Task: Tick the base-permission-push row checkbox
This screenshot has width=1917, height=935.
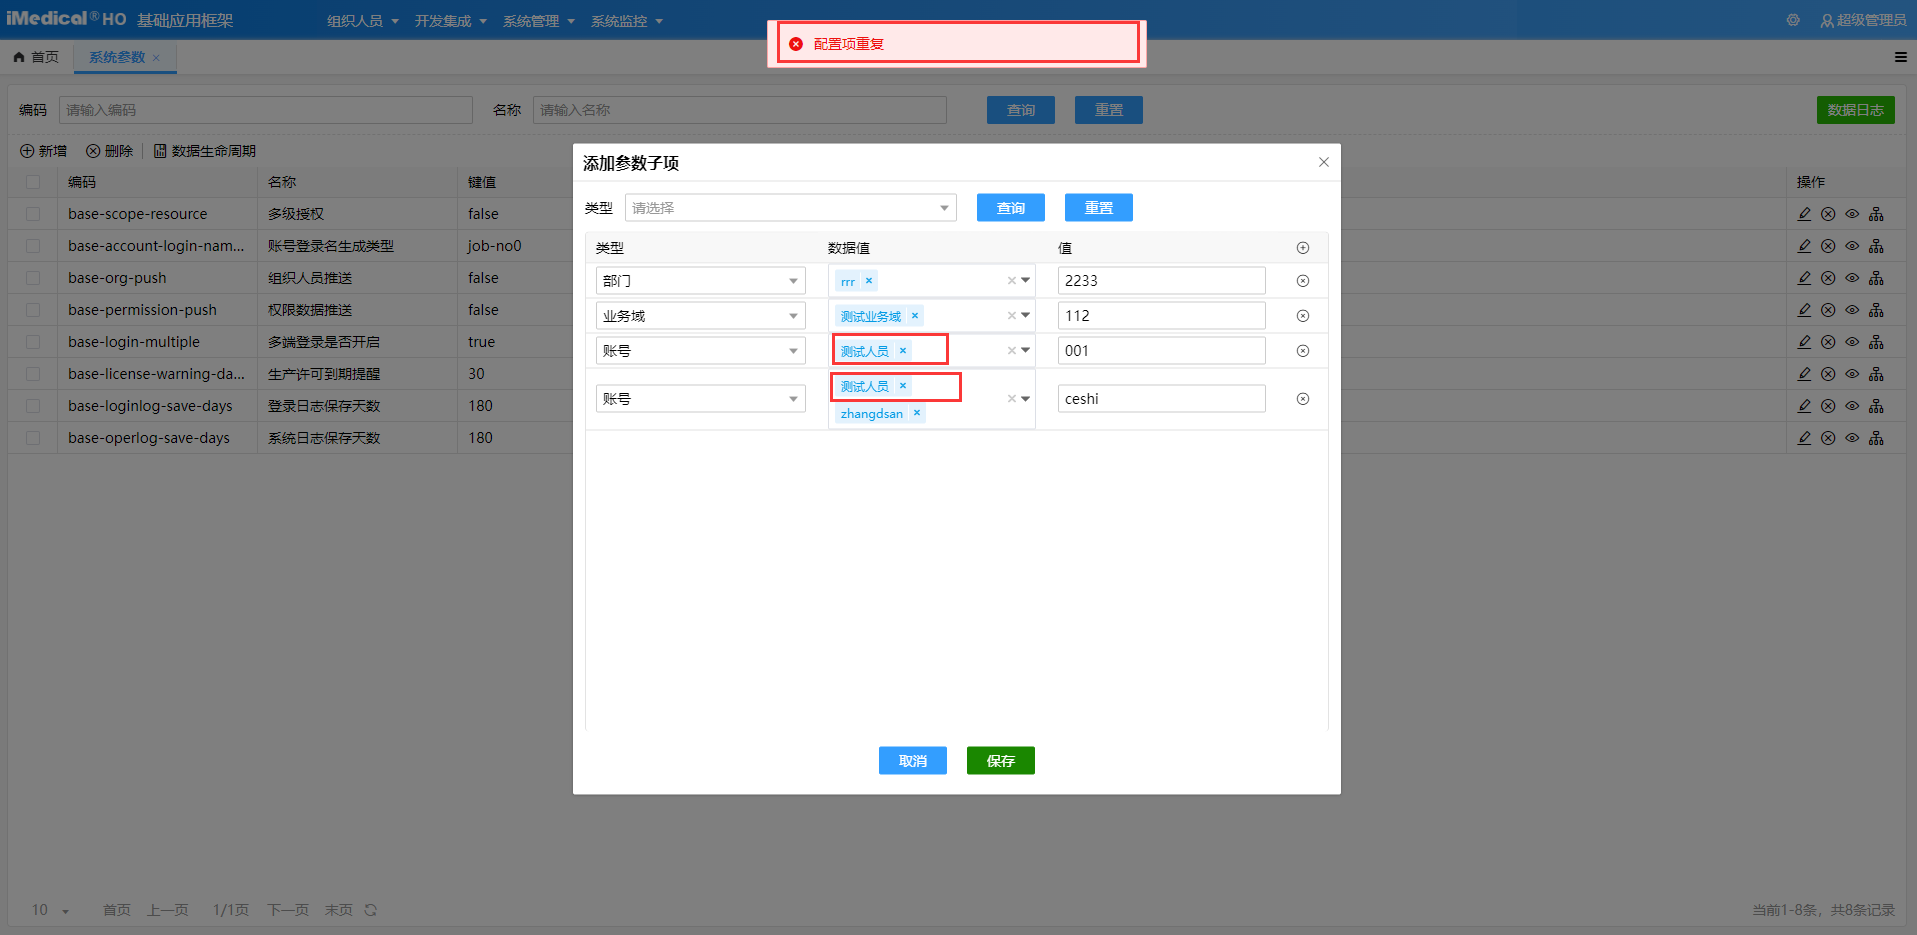Action: pyautogui.click(x=33, y=310)
